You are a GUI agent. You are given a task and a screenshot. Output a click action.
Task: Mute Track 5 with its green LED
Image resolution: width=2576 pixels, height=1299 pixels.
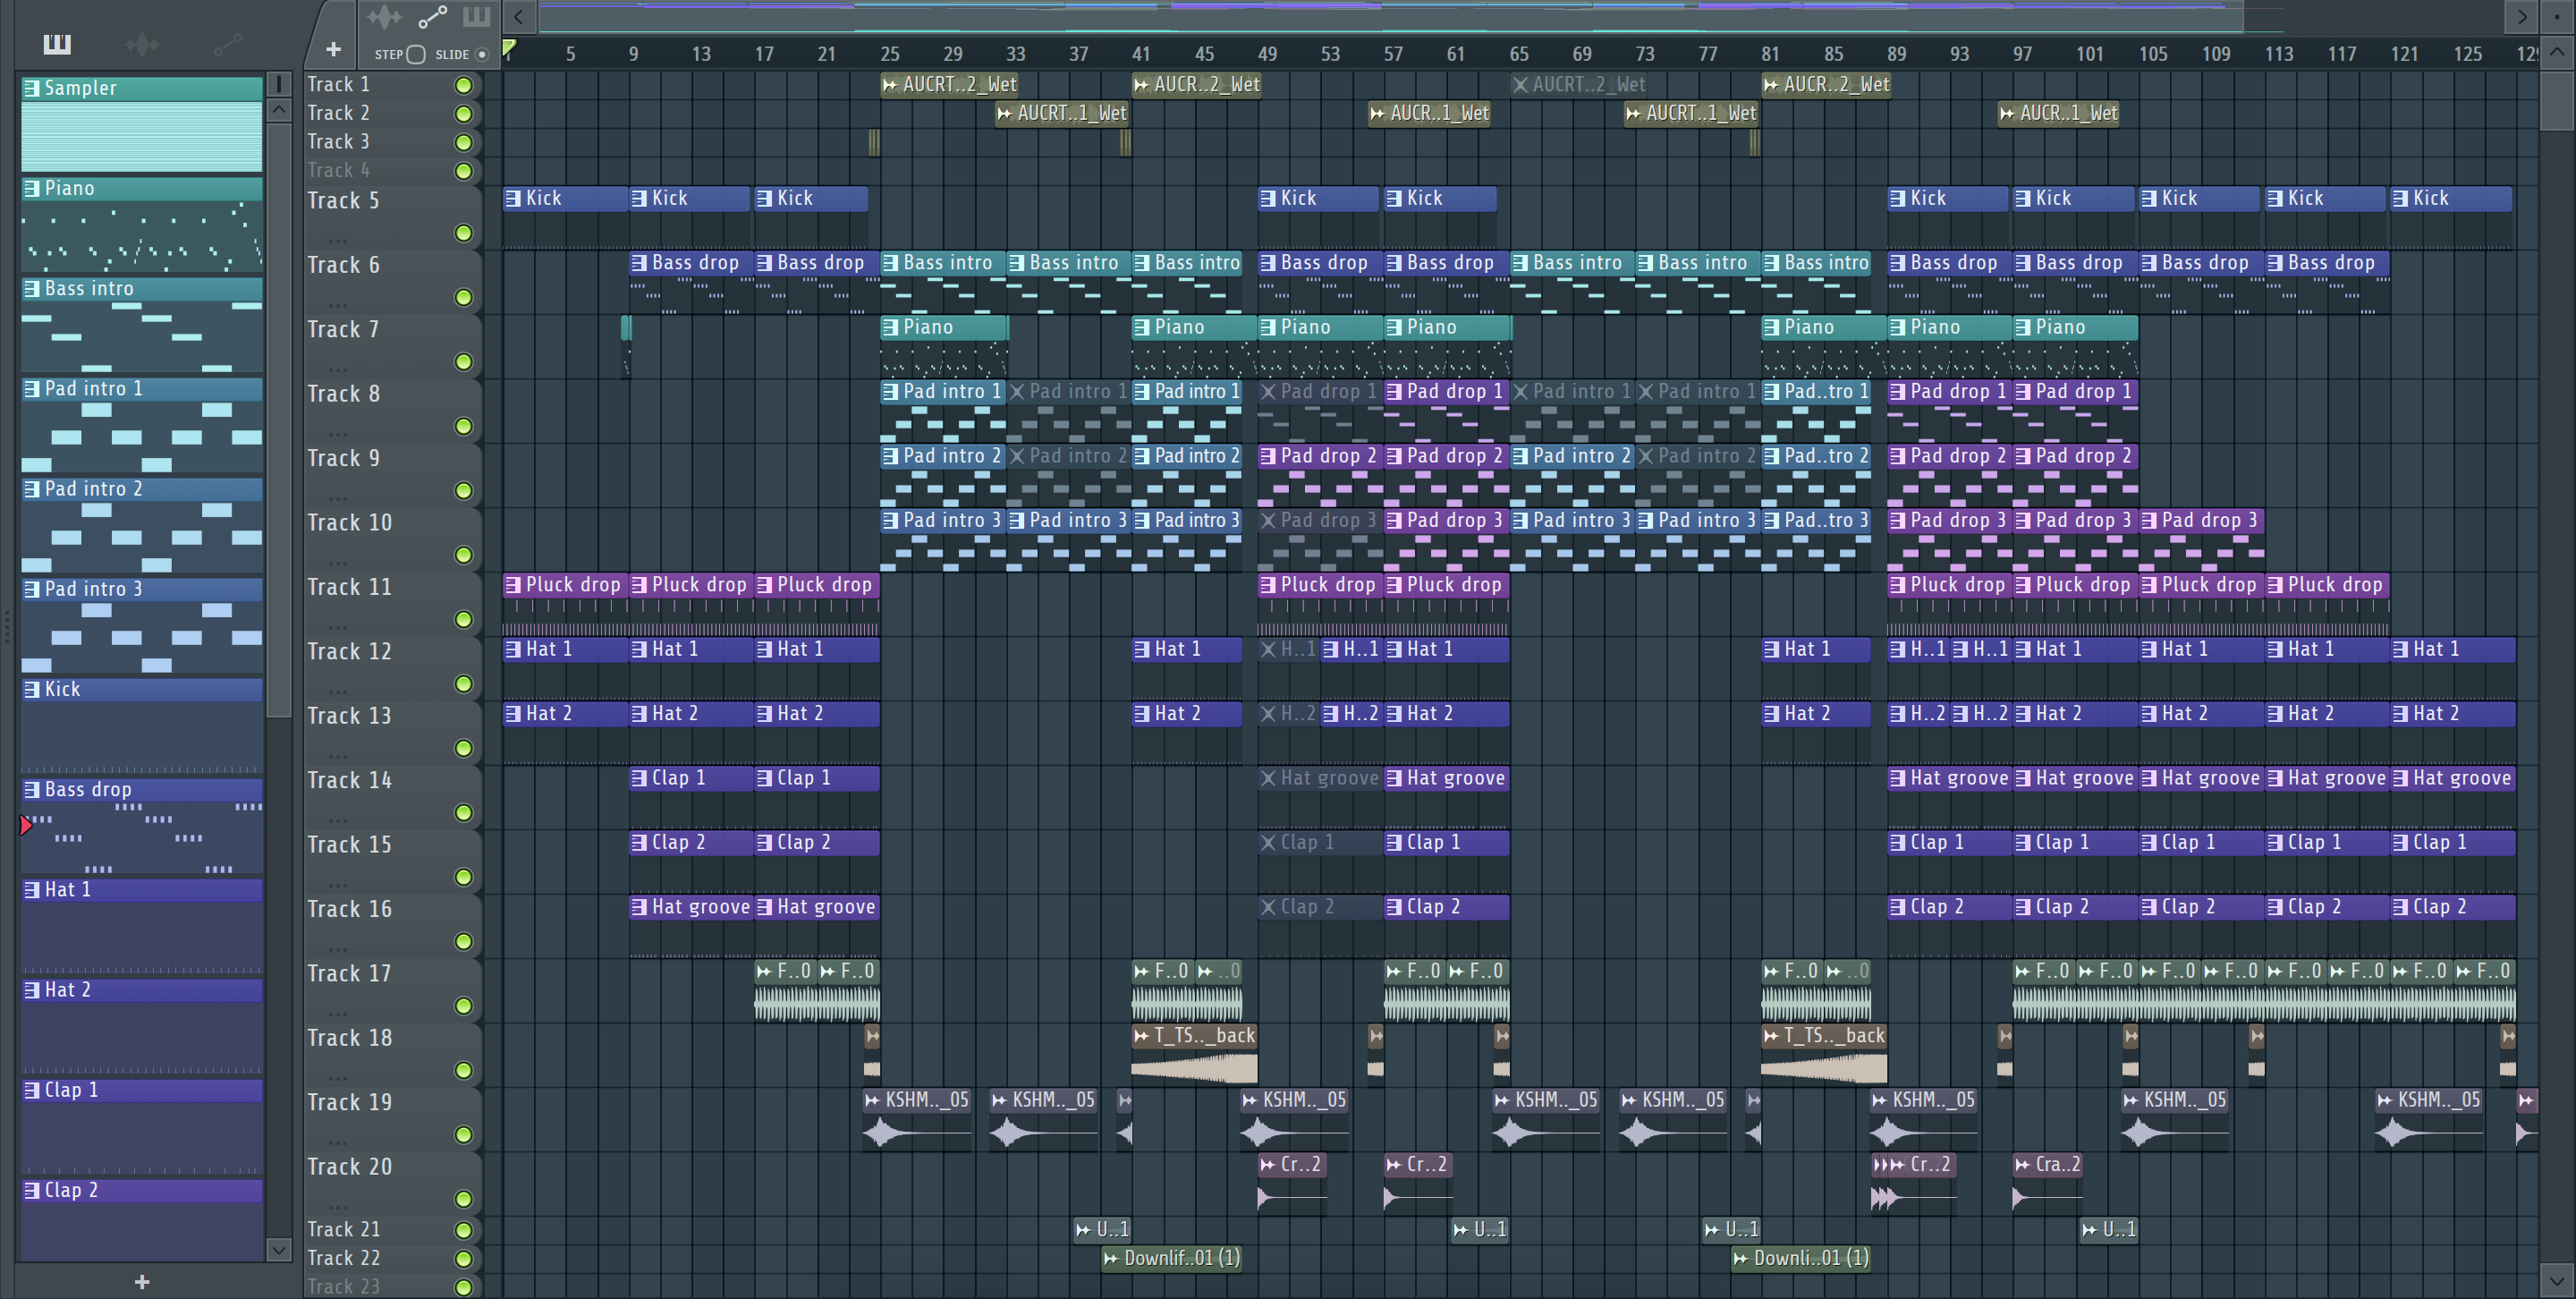tap(463, 233)
